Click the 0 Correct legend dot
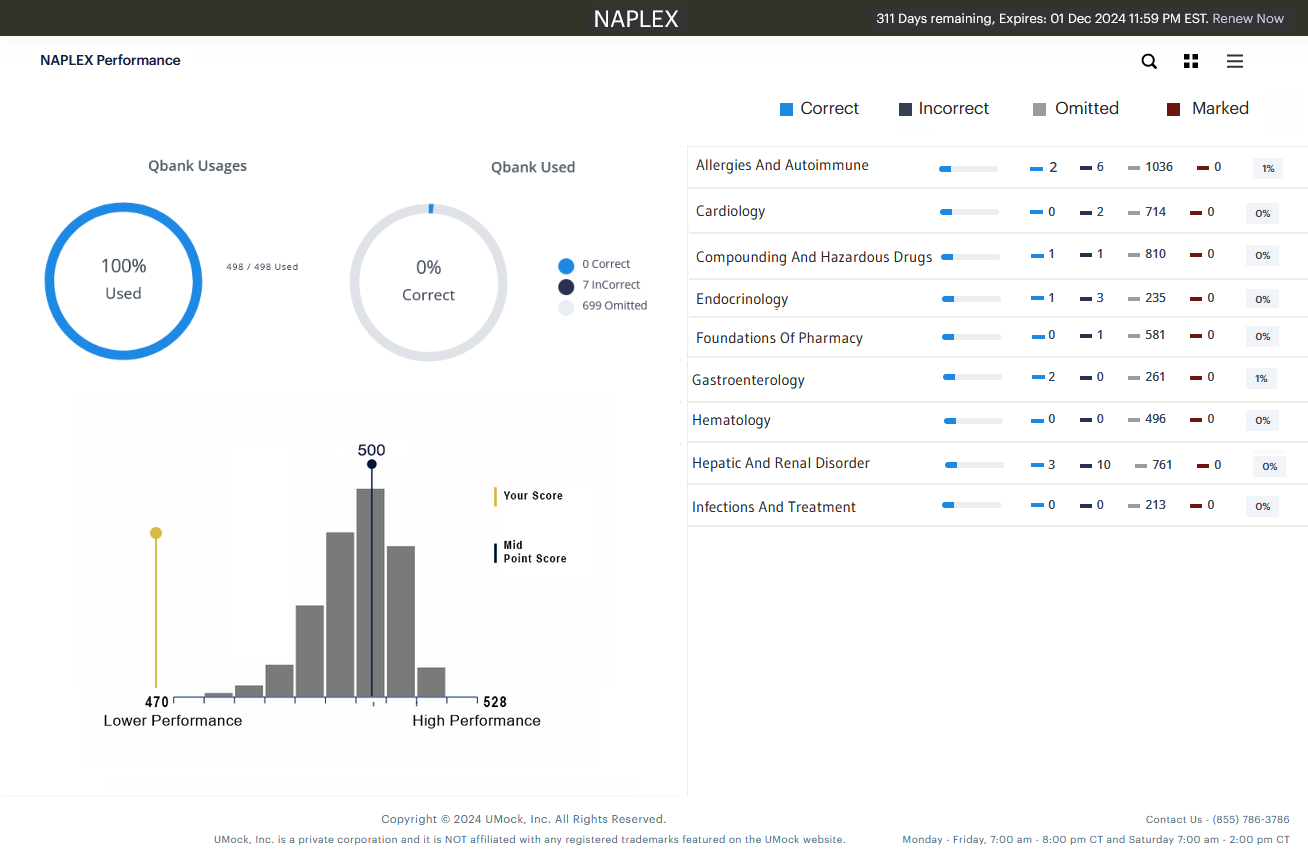The width and height of the screenshot is (1308, 858). pyautogui.click(x=566, y=266)
